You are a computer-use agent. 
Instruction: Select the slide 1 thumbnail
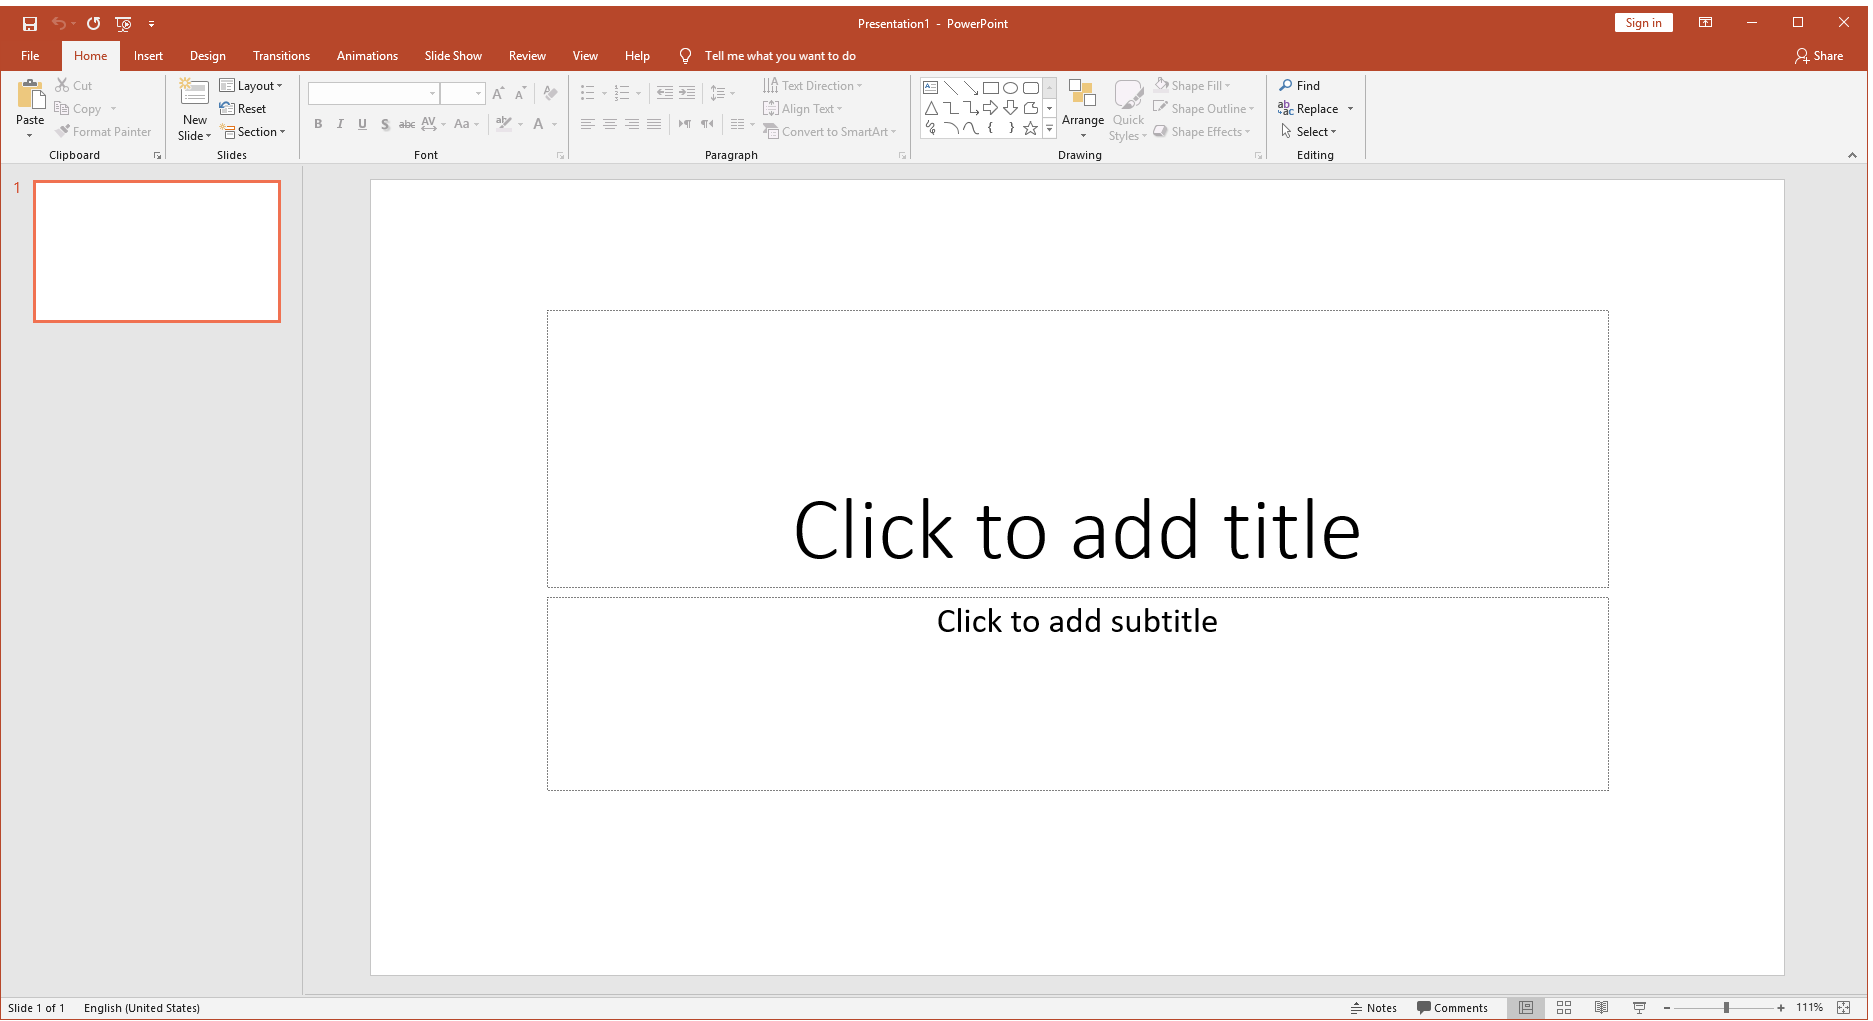point(156,251)
